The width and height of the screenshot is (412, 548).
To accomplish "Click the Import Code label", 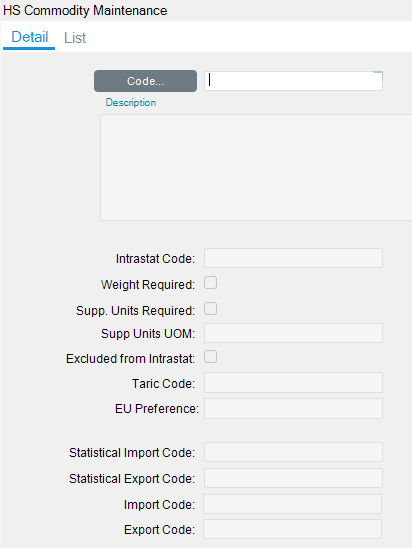I will pyautogui.click(x=159, y=505).
